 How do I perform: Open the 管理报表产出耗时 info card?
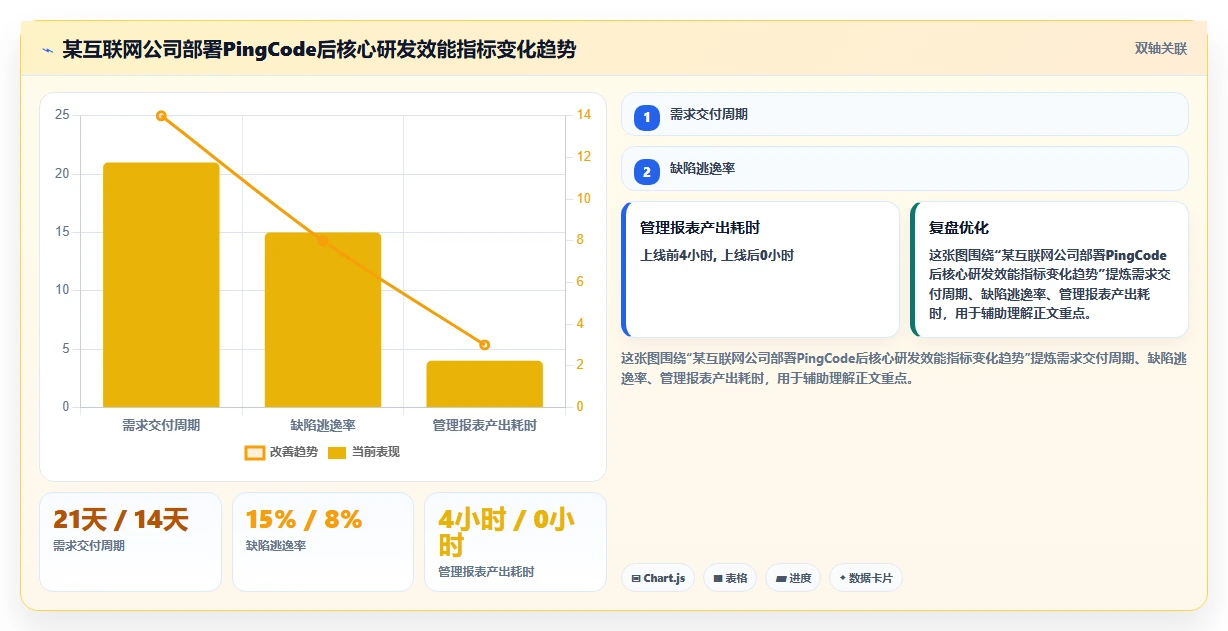tap(760, 269)
